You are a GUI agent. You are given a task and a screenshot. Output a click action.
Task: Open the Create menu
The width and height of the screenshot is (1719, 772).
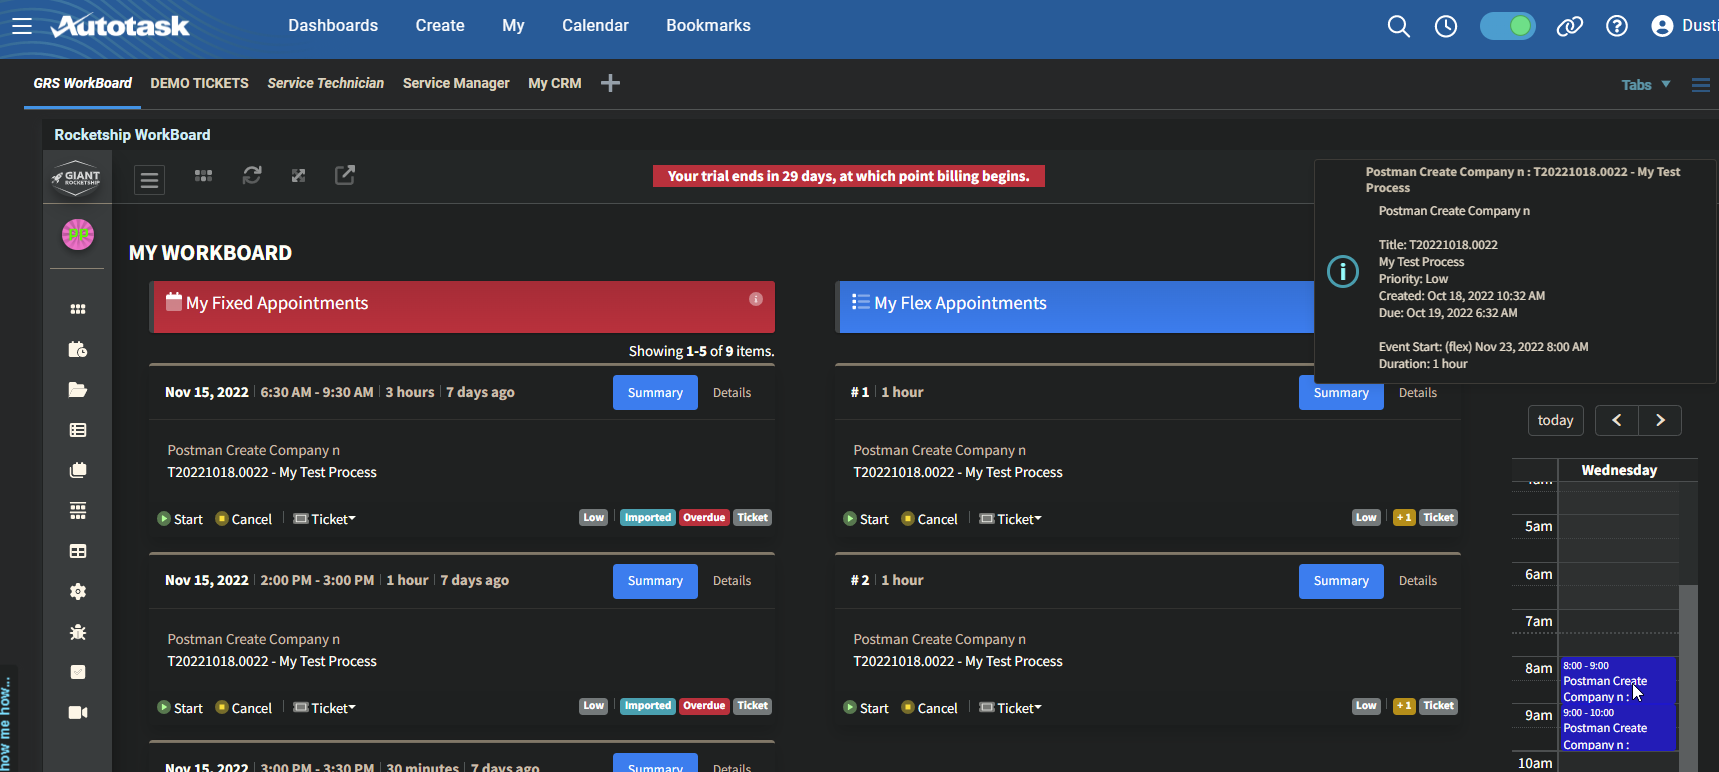point(440,26)
